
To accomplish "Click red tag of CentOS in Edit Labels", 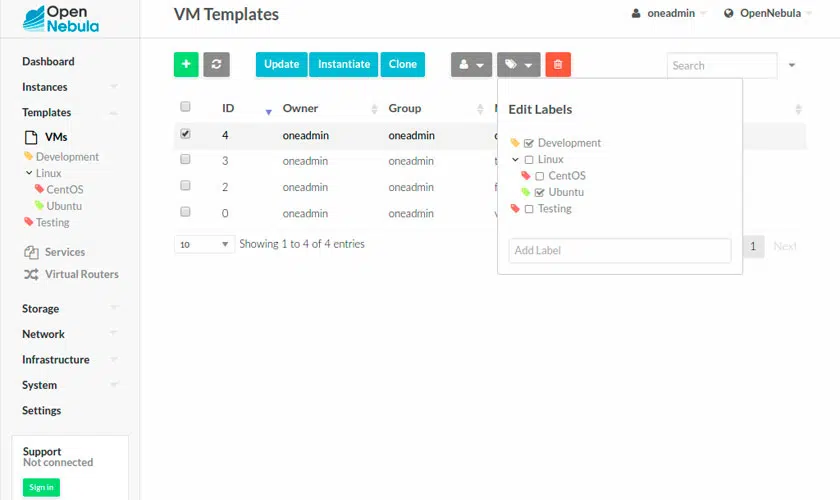I will [526, 175].
